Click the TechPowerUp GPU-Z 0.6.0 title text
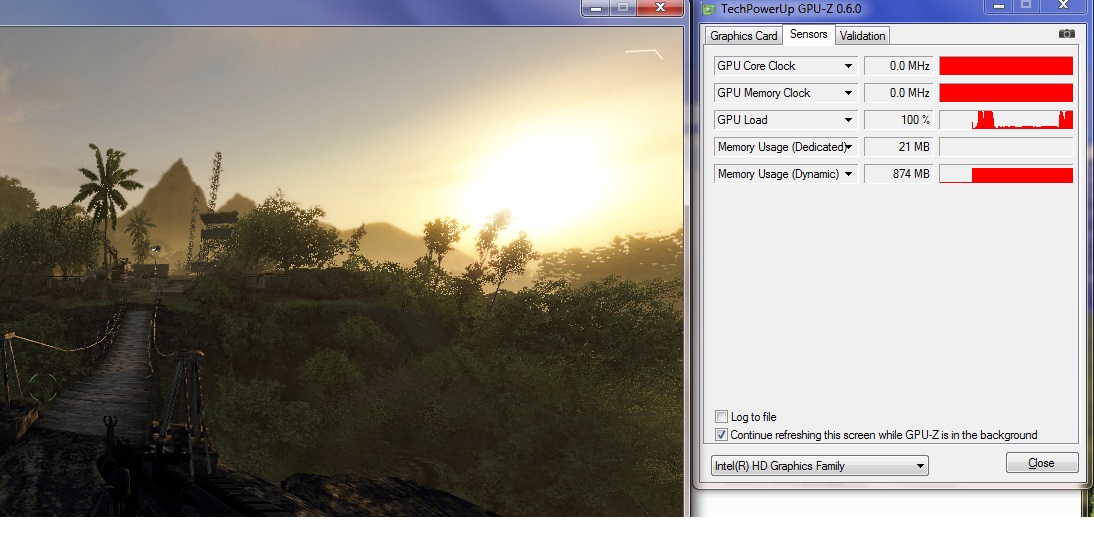This screenshot has width=1094, height=540. tap(790, 9)
